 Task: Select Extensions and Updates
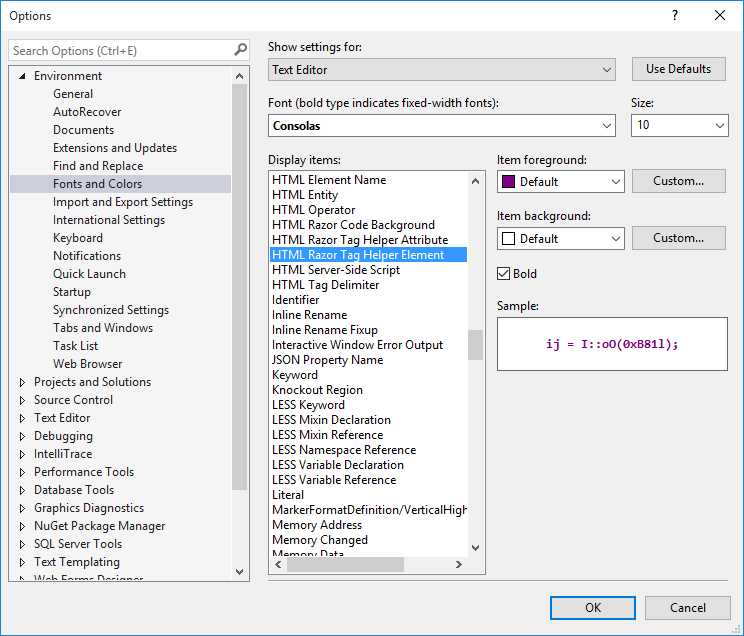(115, 148)
